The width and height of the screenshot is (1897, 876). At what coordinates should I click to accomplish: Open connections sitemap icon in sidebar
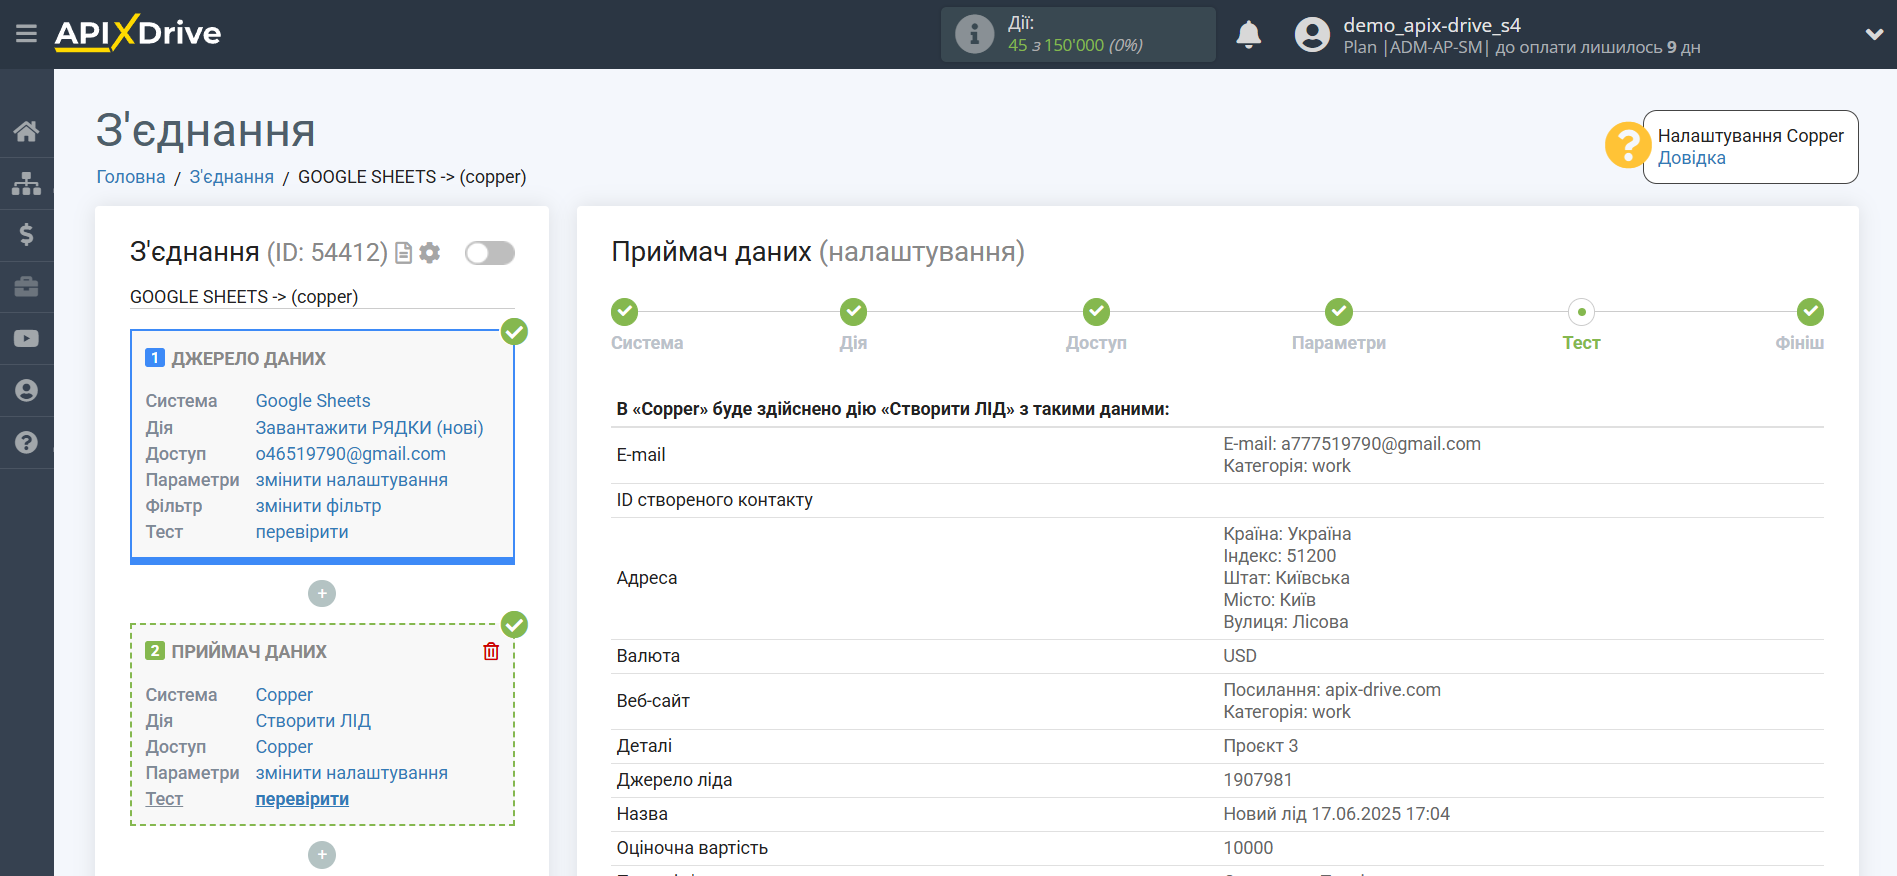[x=26, y=183]
